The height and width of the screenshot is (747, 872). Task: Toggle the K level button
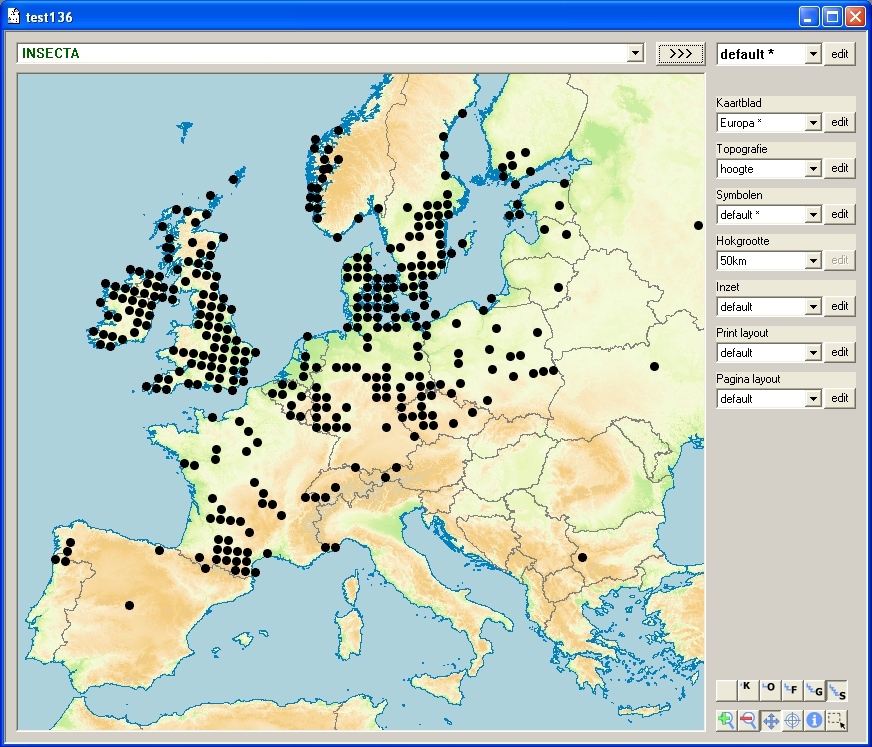[748, 690]
